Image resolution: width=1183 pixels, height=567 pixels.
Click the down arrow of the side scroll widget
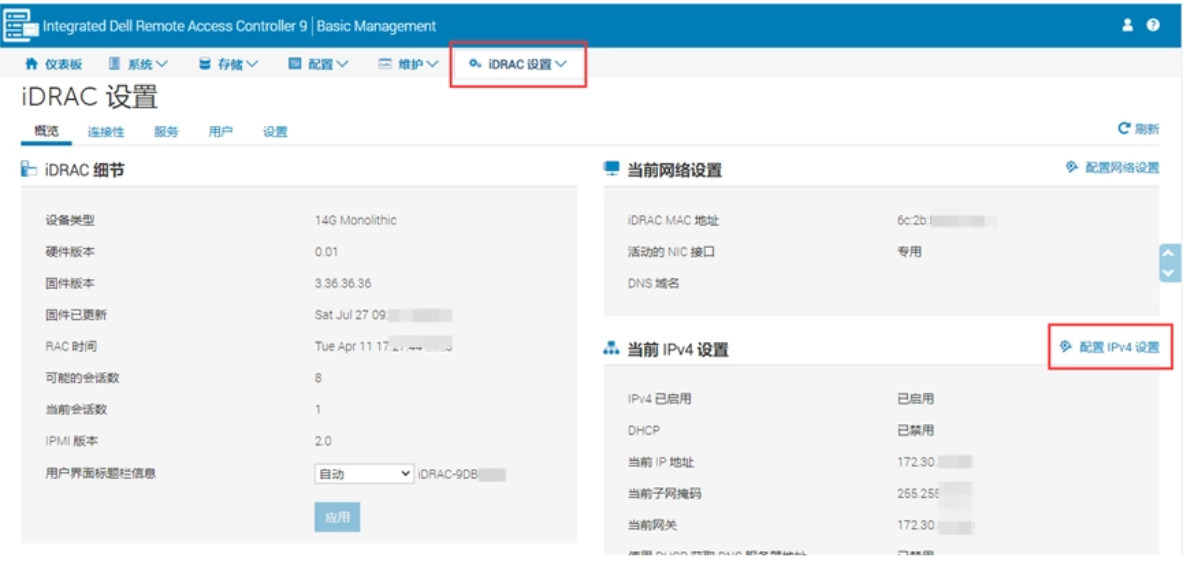1169,272
